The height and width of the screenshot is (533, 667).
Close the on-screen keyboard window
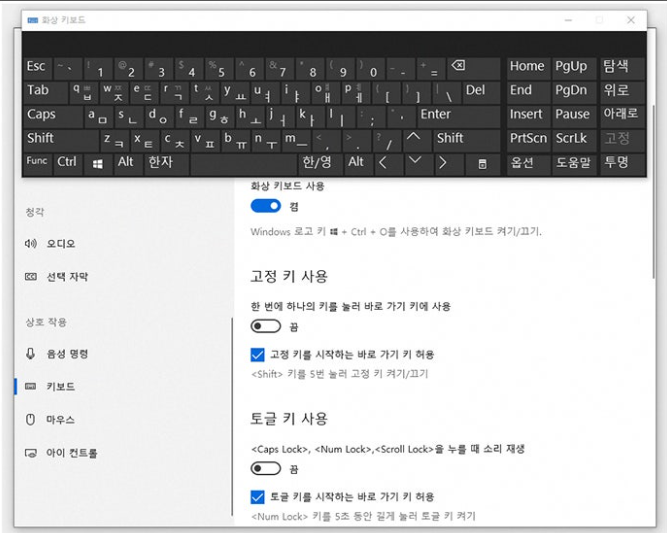(631, 20)
